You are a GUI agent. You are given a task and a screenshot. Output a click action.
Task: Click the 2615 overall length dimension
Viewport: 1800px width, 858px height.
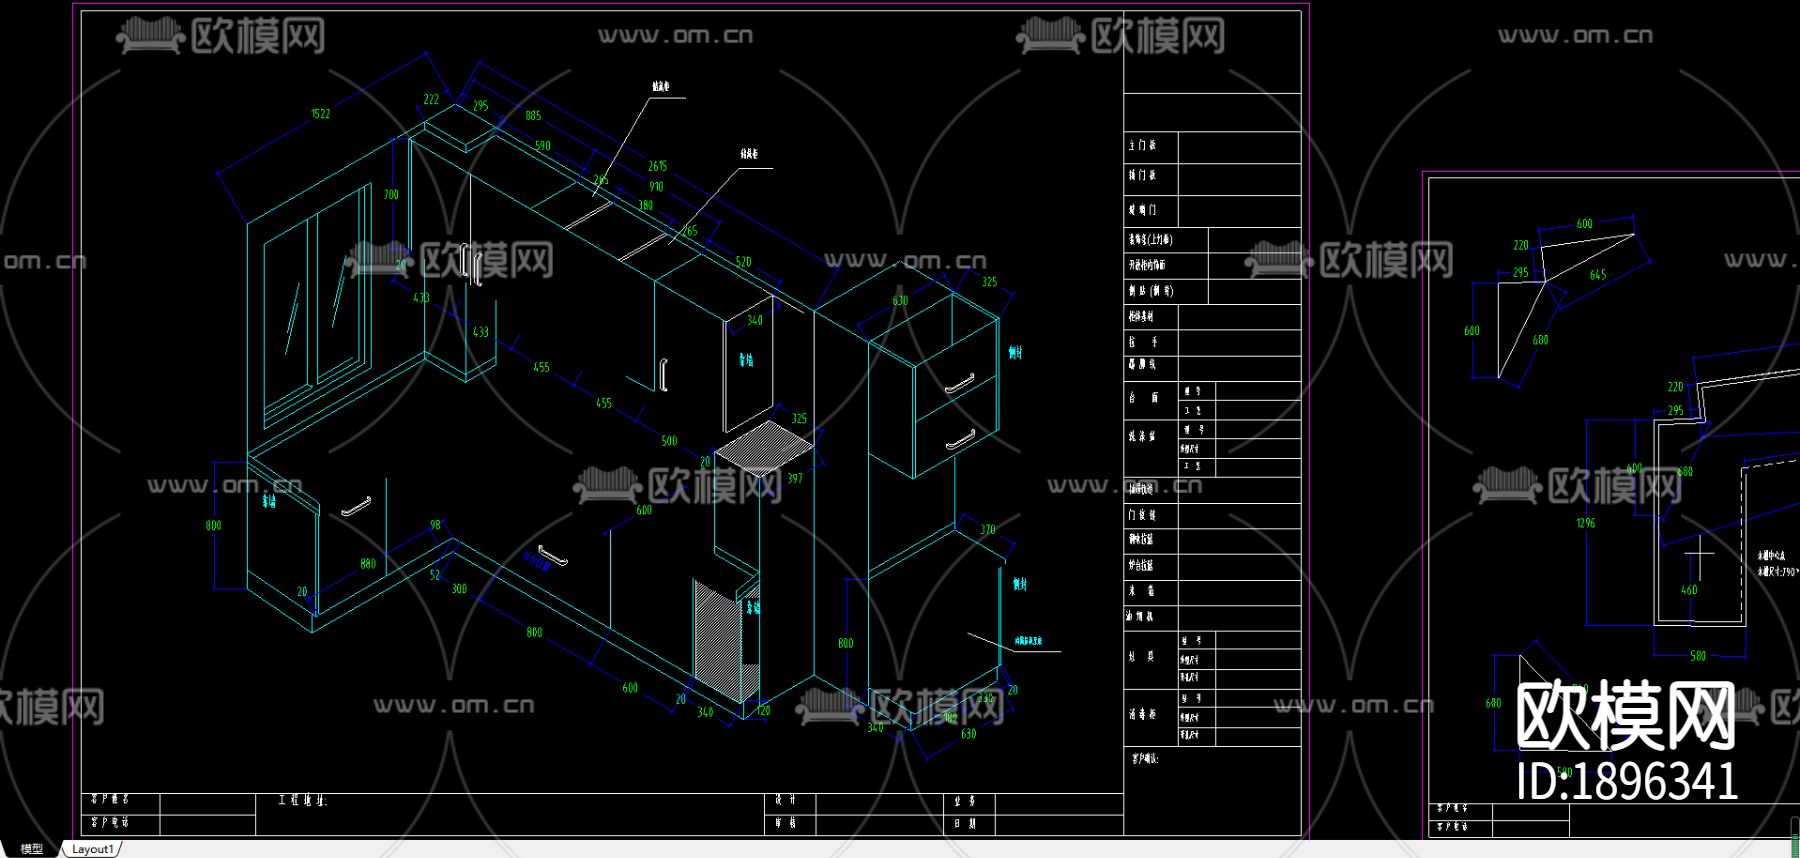point(657,167)
